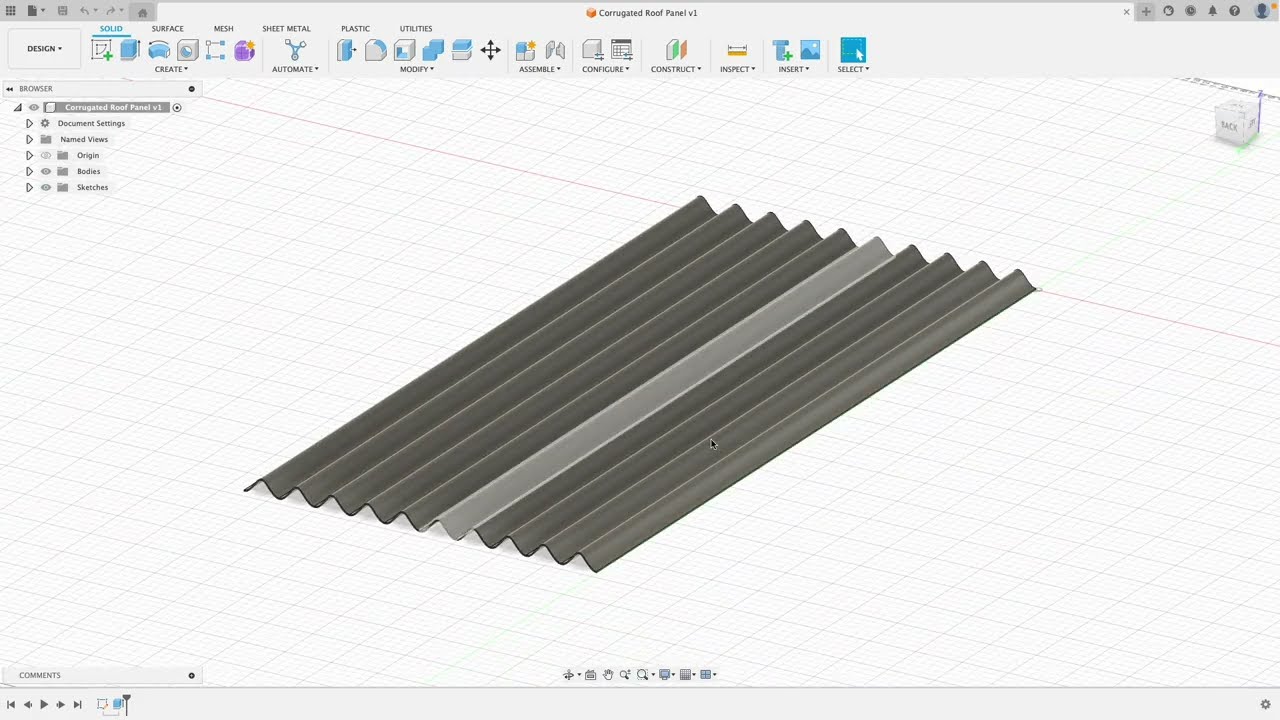The image size is (1280, 720).
Task: Open the Rectangular Pattern tool
Action: click(x=215, y=50)
